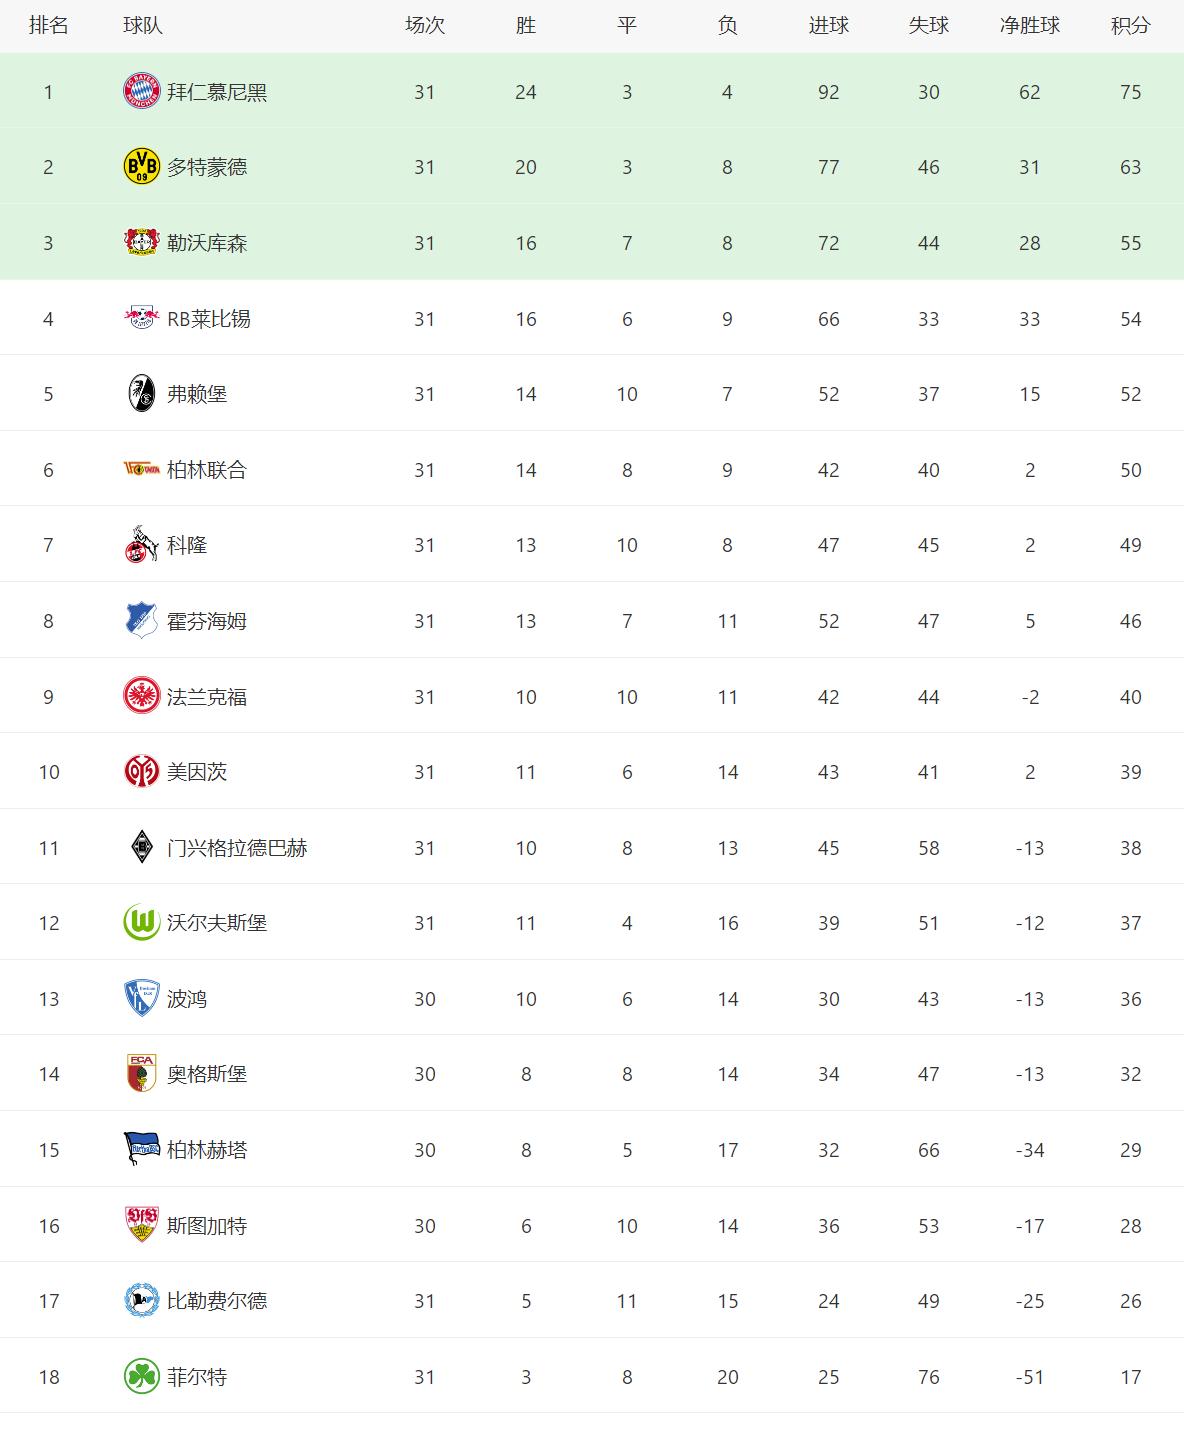Screen dimensions: 1184x1430
Task: Click the 积分 column header
Action: [x=1130, y=26]
